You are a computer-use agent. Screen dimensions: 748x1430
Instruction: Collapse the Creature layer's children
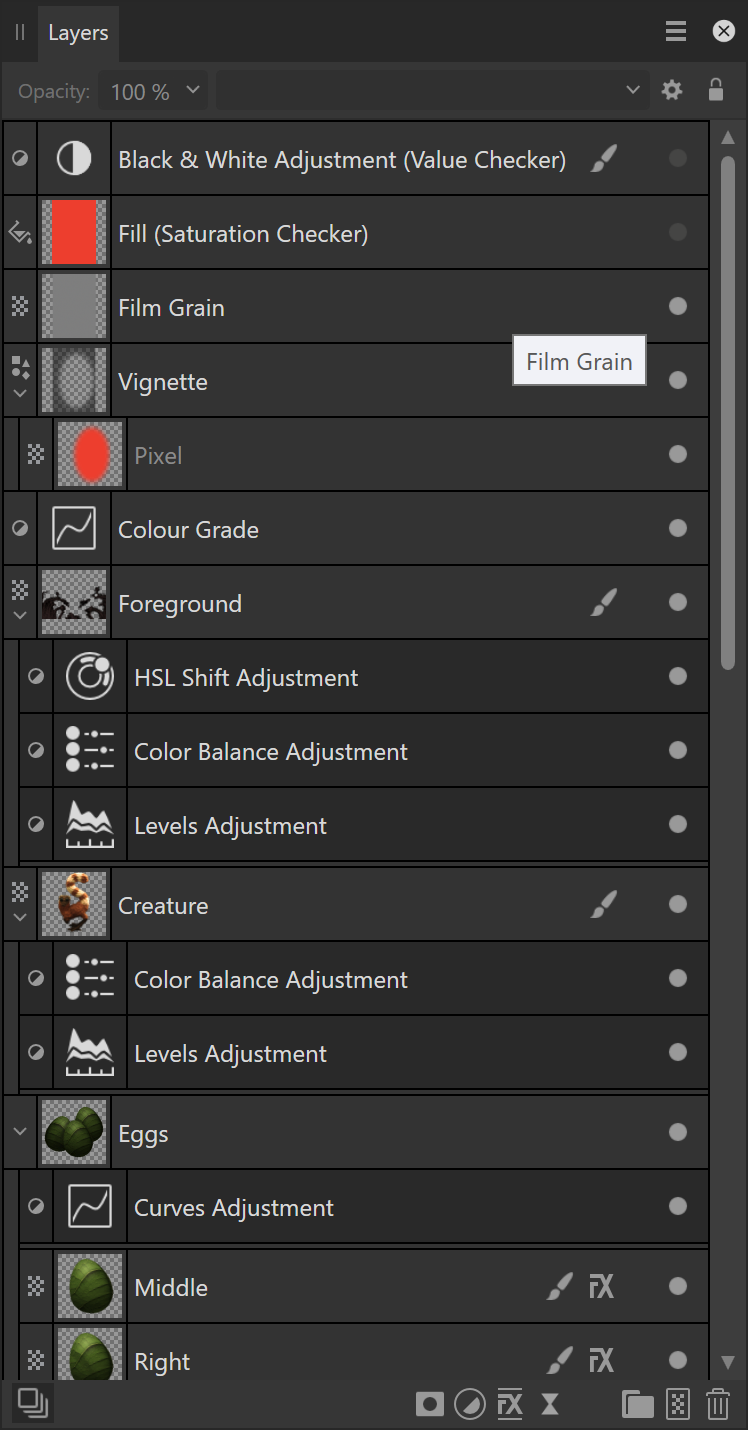click(x=19, y=917)
